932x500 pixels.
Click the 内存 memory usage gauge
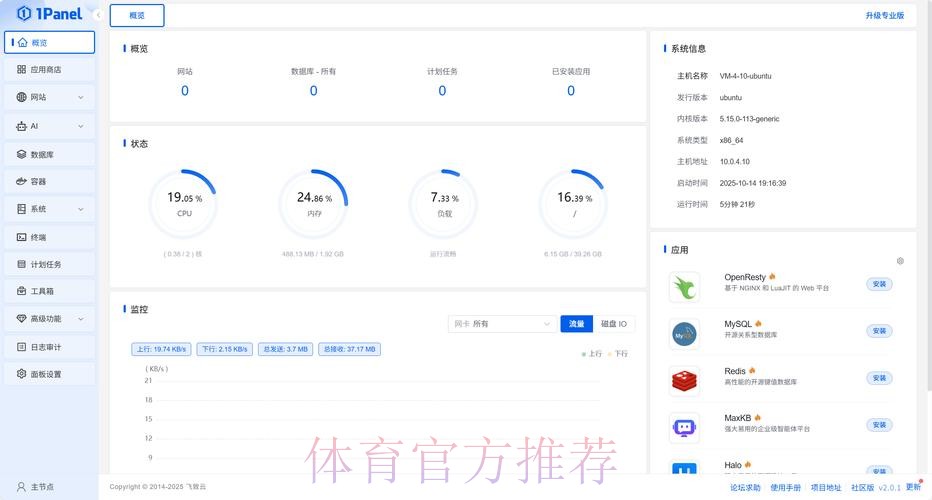tap(314, 204)
